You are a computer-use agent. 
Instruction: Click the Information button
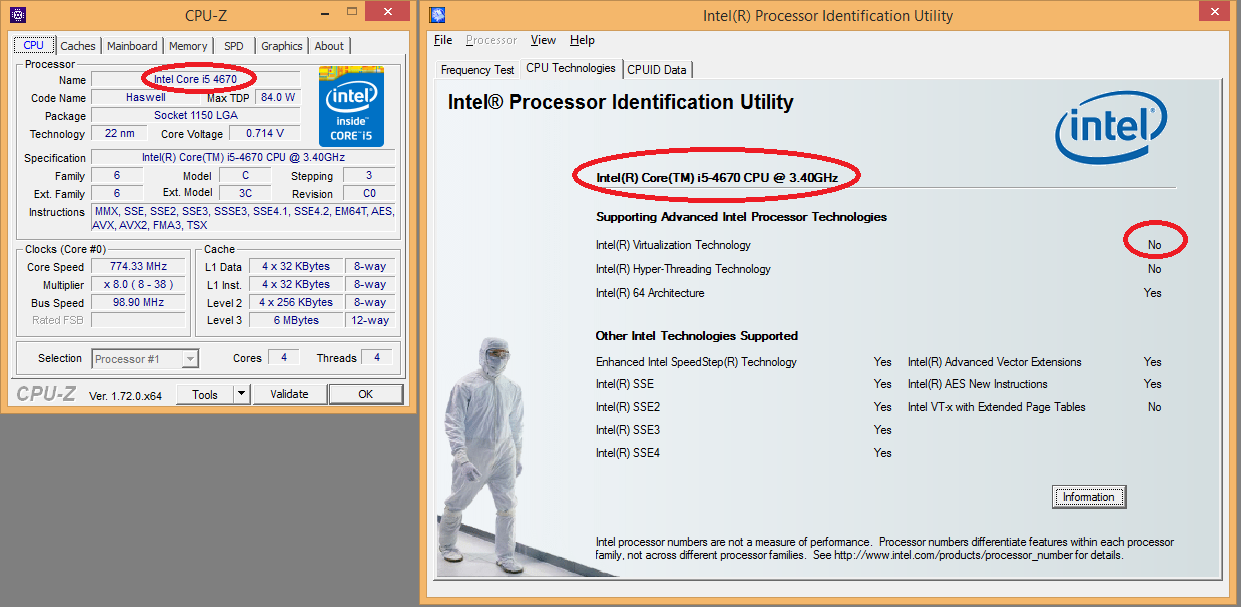1088,497
